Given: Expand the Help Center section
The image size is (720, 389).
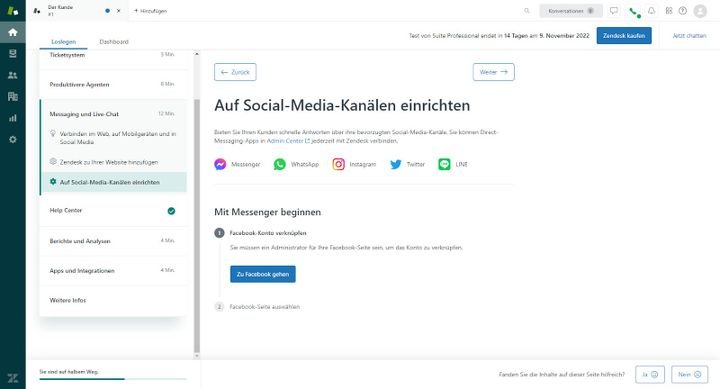Looking at the screenshot, I should 113,211.
